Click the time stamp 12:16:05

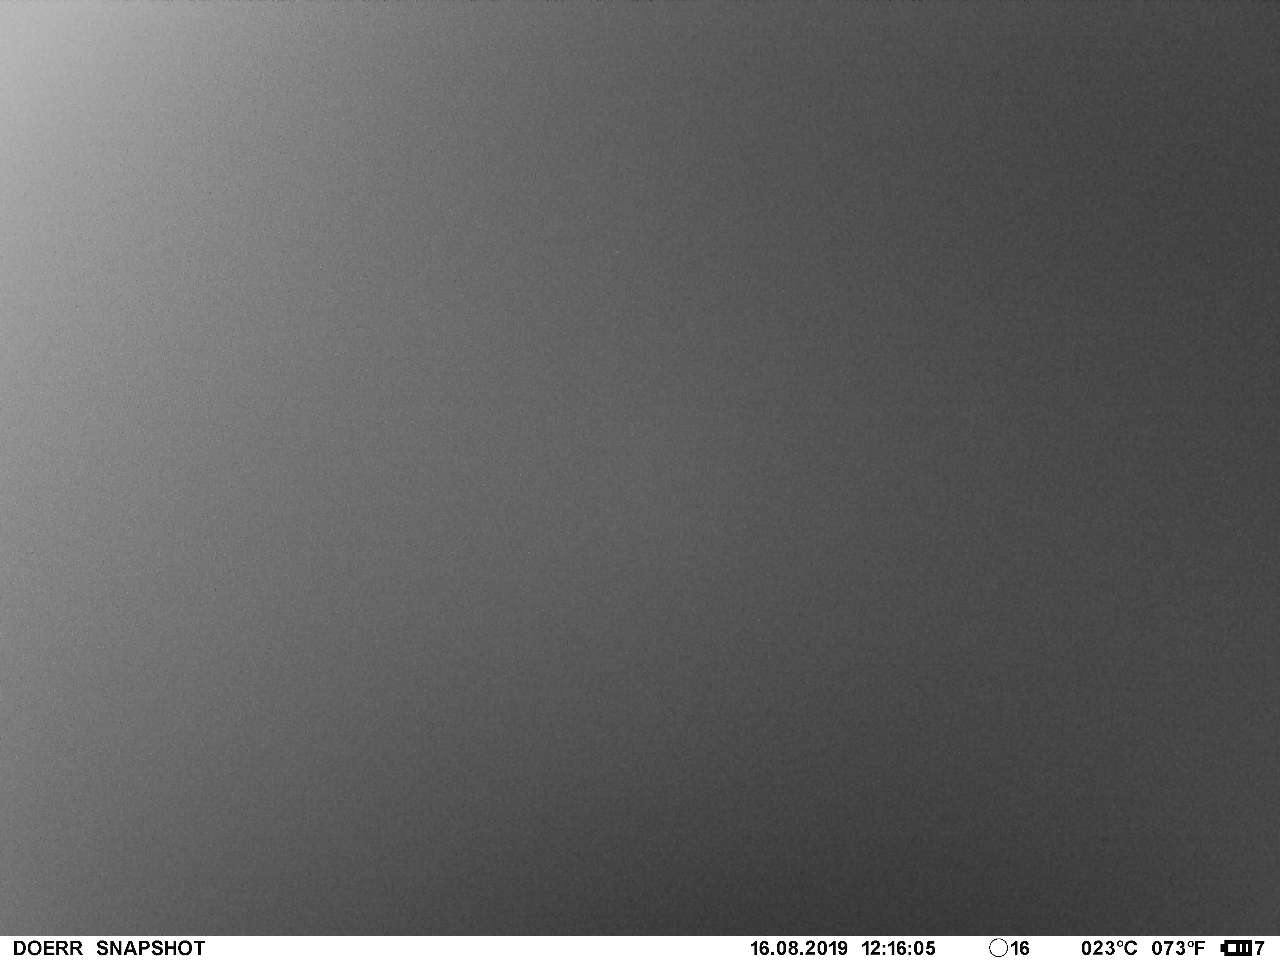click(x=898, y=948)
